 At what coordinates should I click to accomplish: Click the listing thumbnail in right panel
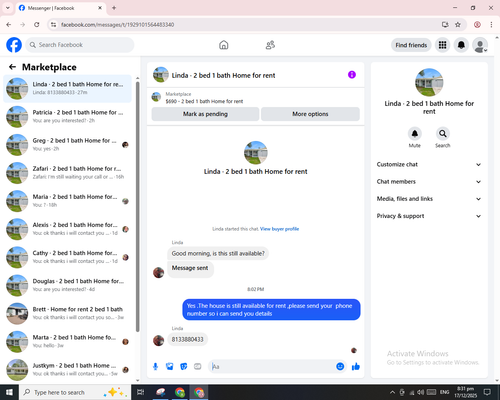coord(429,82)
